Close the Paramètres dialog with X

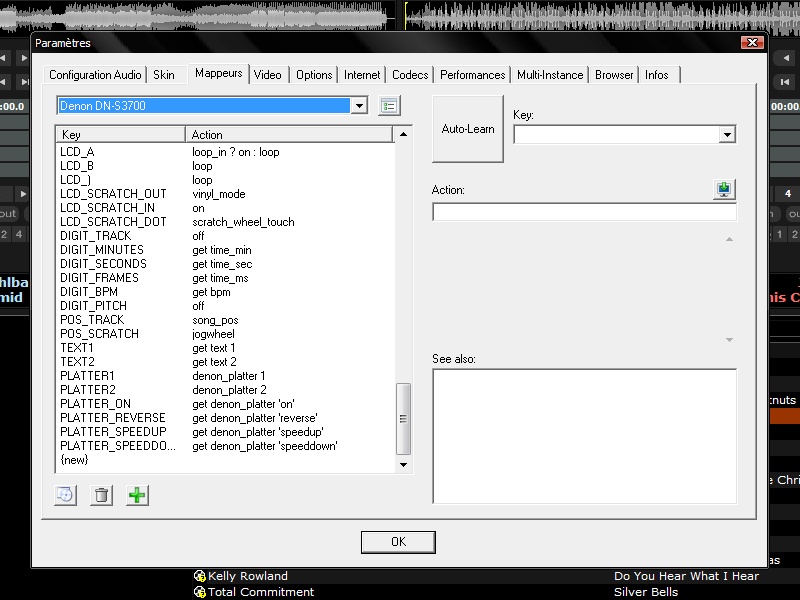pyautogui.click(x=752, y=43)
